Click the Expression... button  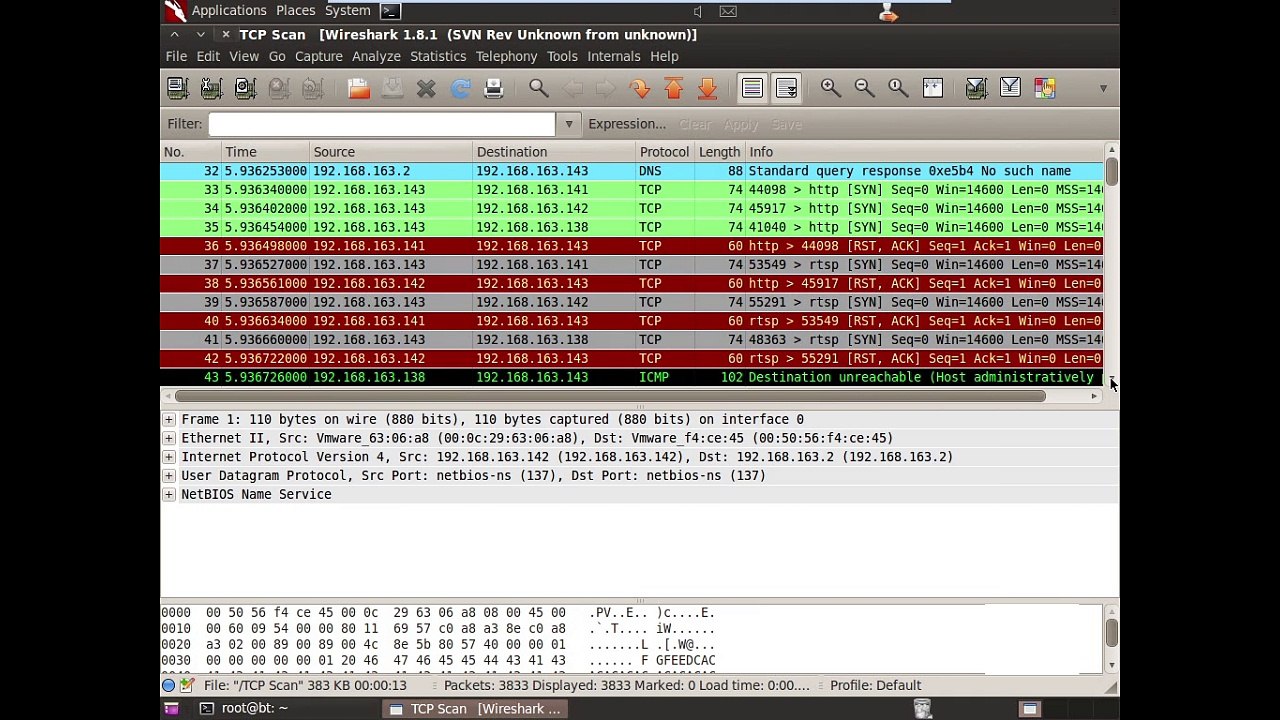click(627, 124)
